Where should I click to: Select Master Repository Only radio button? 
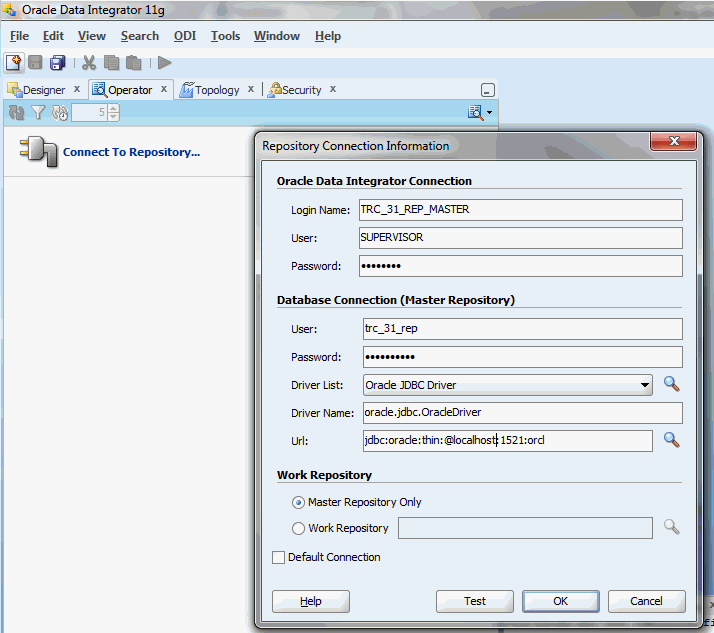point(298,502)
